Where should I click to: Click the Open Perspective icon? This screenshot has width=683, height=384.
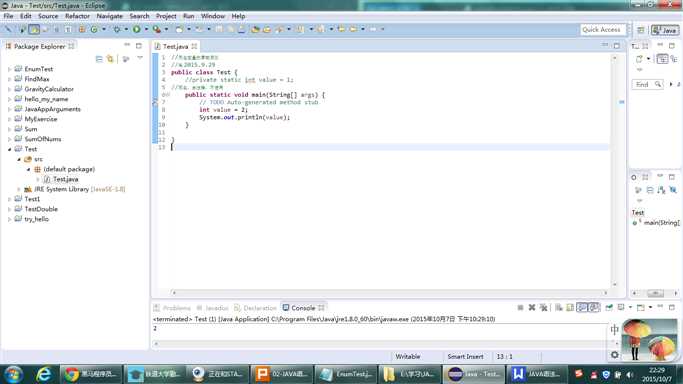[x=640, y=30]
